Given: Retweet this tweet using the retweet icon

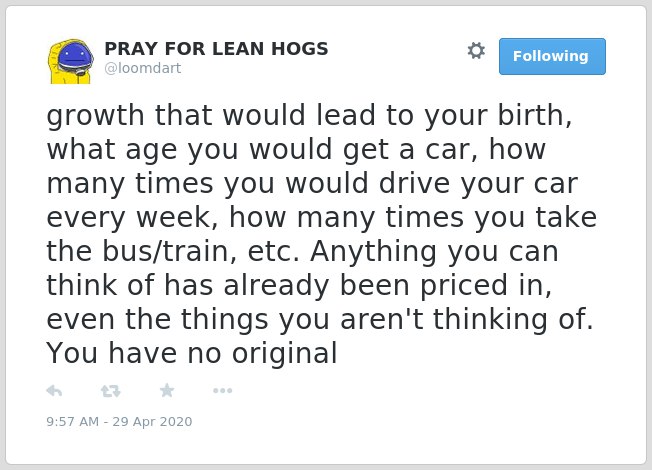Looking at the screenshot, I should pos(111,391).
